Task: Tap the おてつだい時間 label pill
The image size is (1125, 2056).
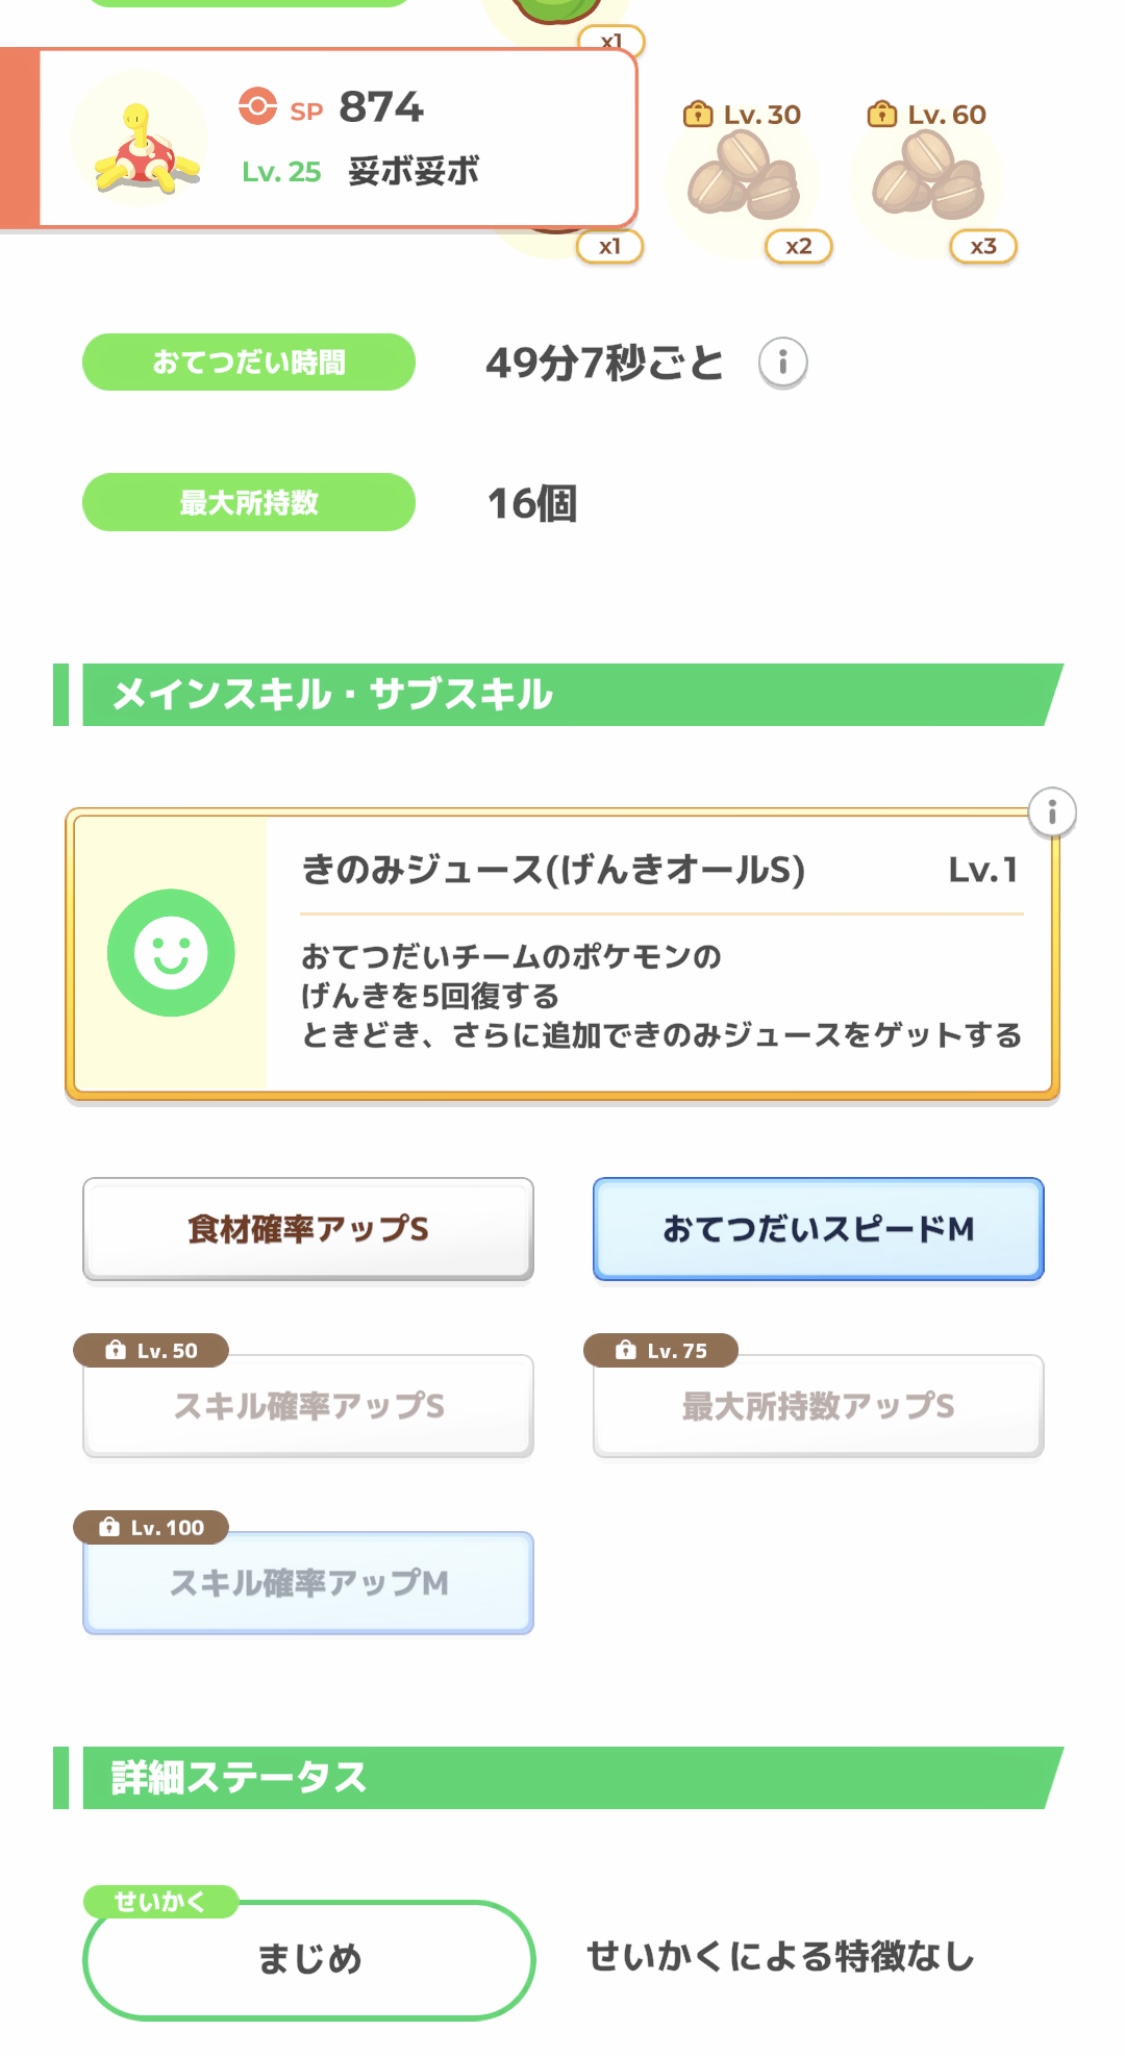Action: (x=248, y=362)
